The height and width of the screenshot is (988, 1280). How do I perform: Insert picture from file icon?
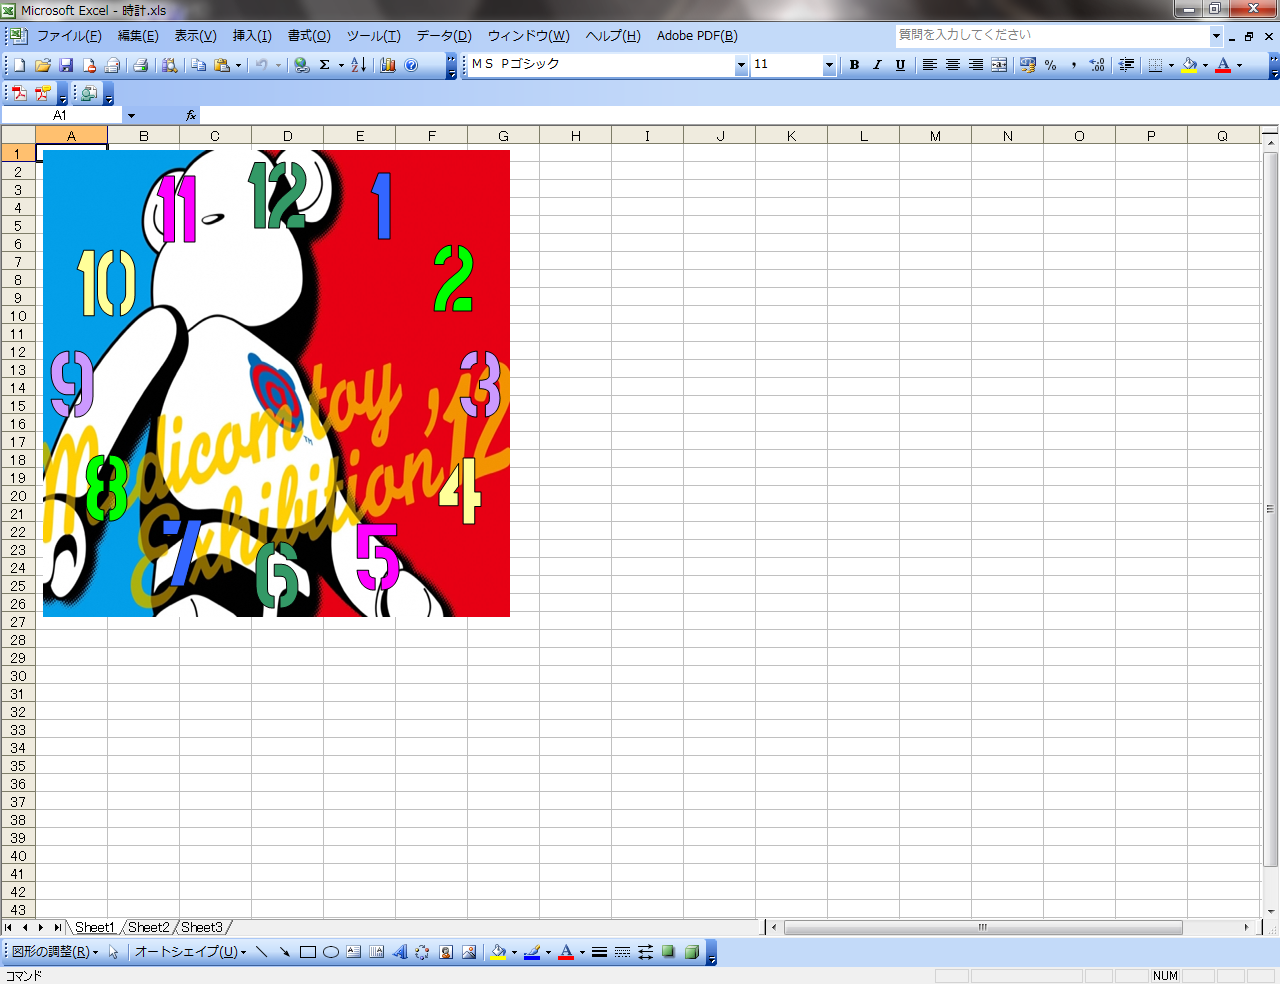tap(469, 952)
